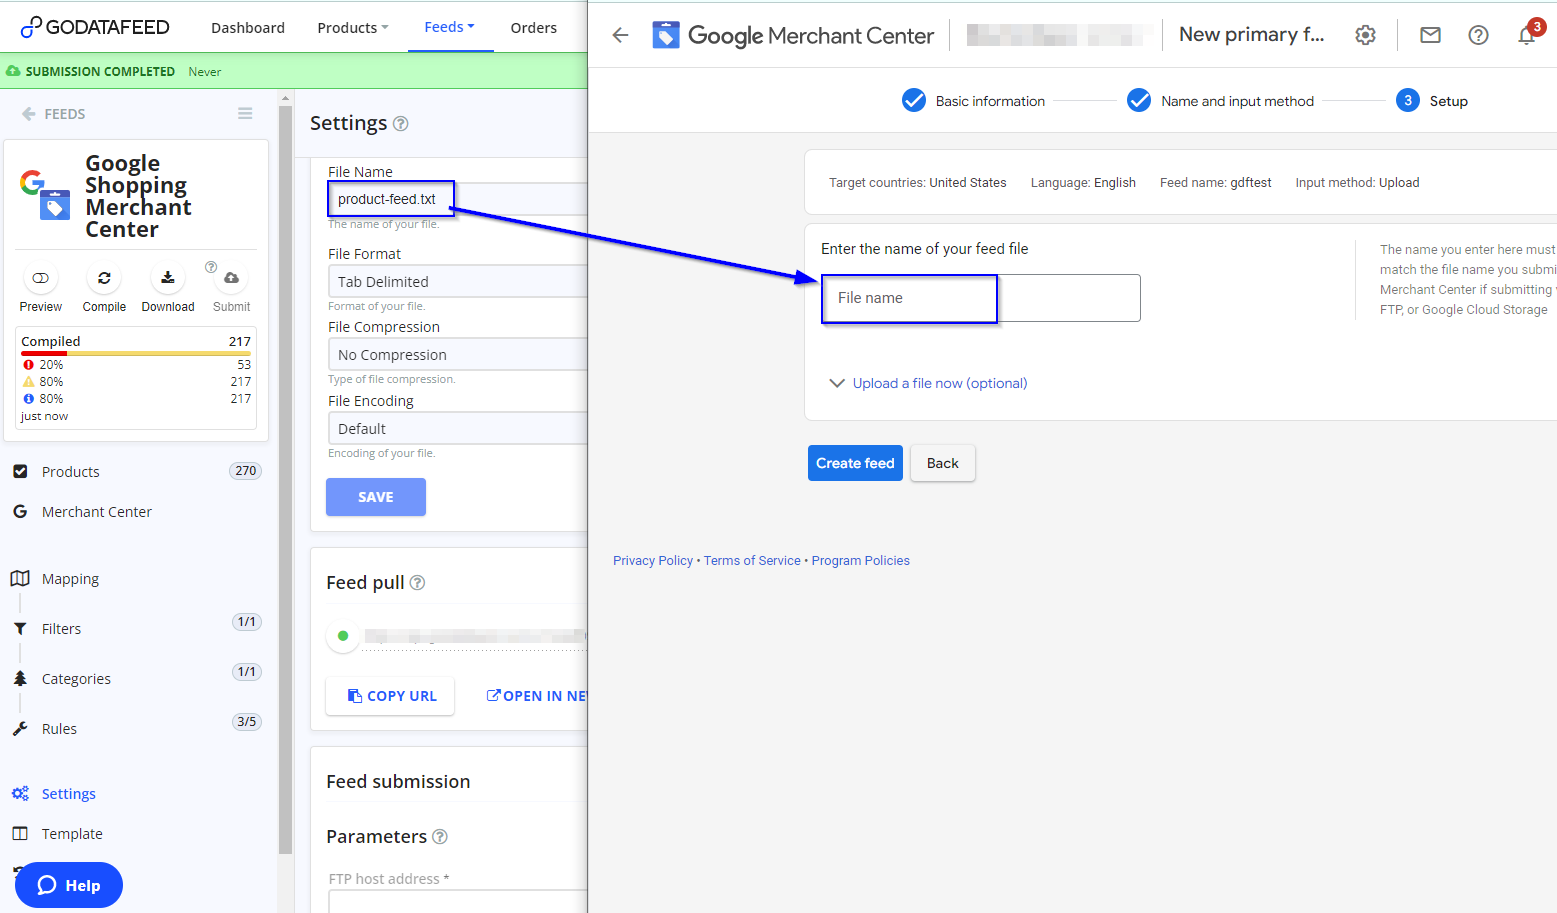Image resolution: width=1557 pixels, height=913 pixels.
Task: Click the SAVE button
Action: pyautogui.click(x=376, y=497)
